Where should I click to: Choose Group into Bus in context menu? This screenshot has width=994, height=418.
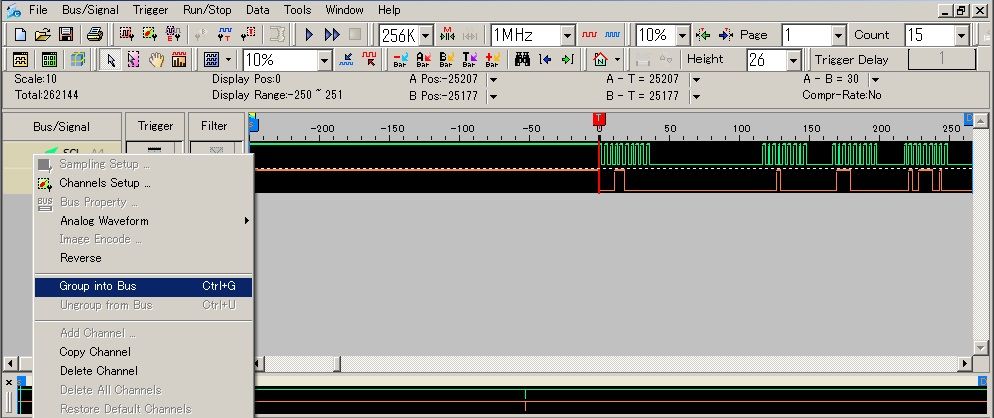pos(143,287)
